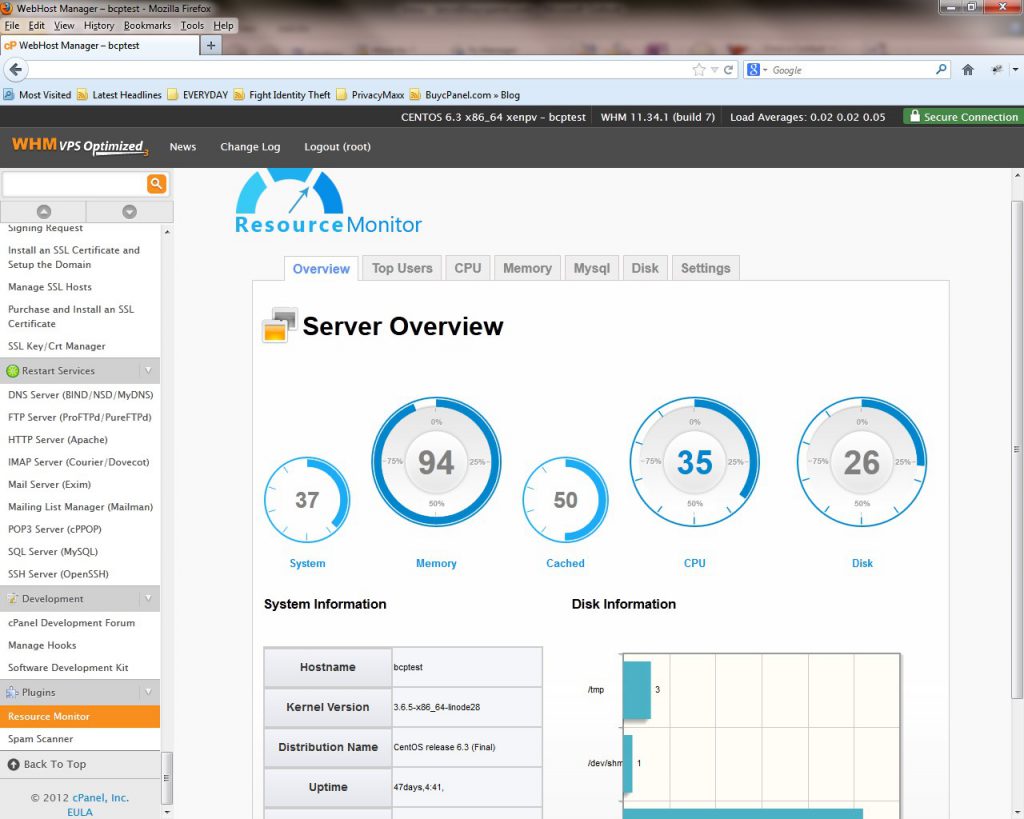Click the main page vertical scrollbar
The height and width of the screenshot is (819, 1024).
pos(1017,449)
